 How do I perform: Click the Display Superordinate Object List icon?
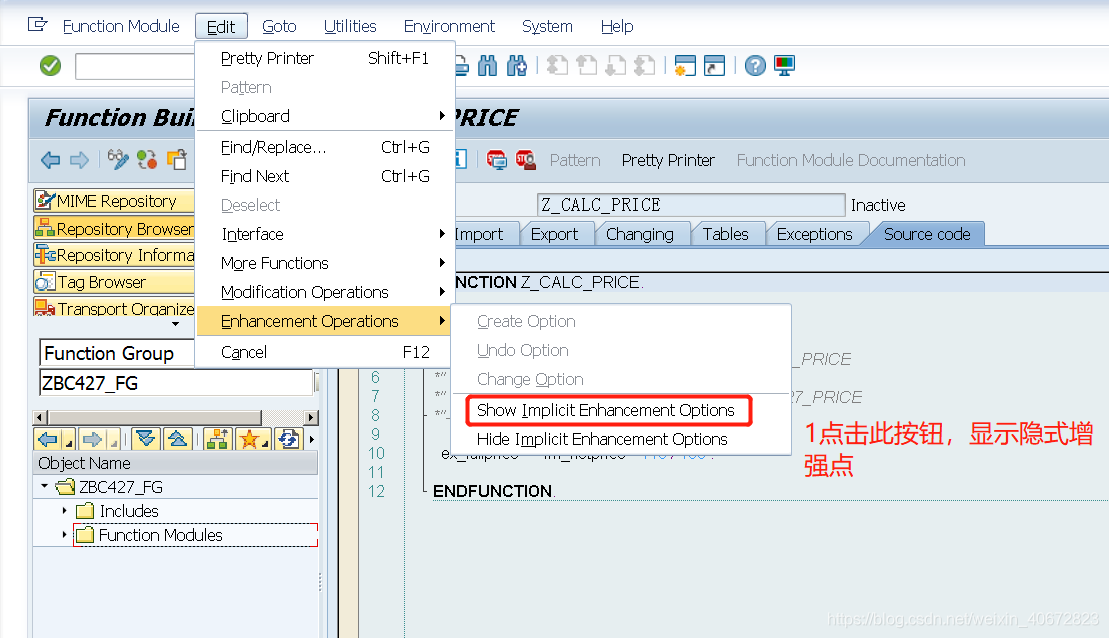[218, 439]
